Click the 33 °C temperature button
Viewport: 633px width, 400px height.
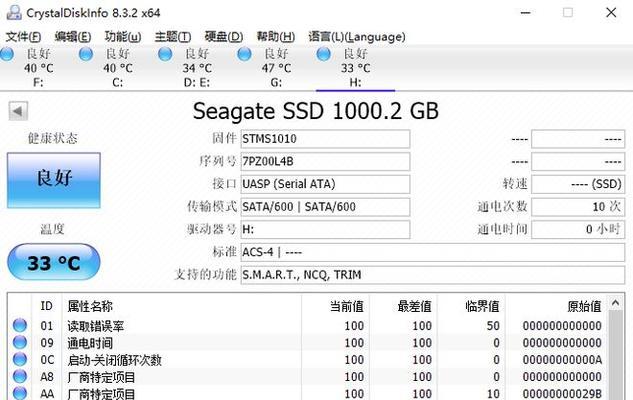54,262
